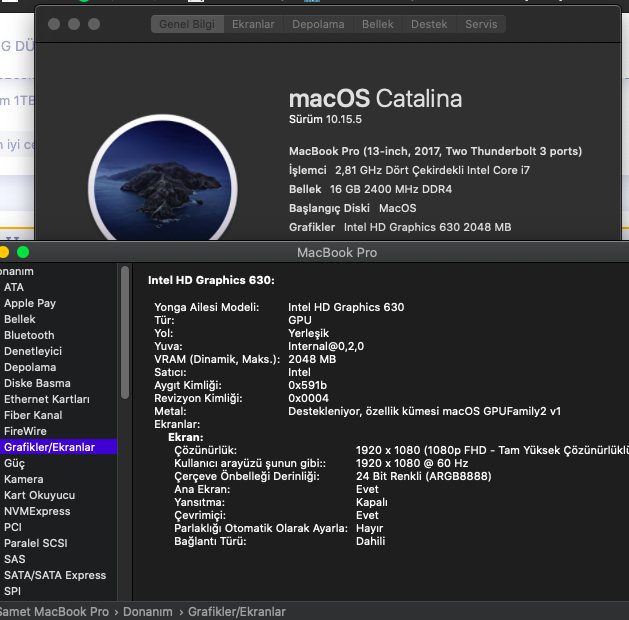The image size is (629, 620).
Task: Switch to the Servis tab
Action: pyautogui.click(x=479, y=24)
